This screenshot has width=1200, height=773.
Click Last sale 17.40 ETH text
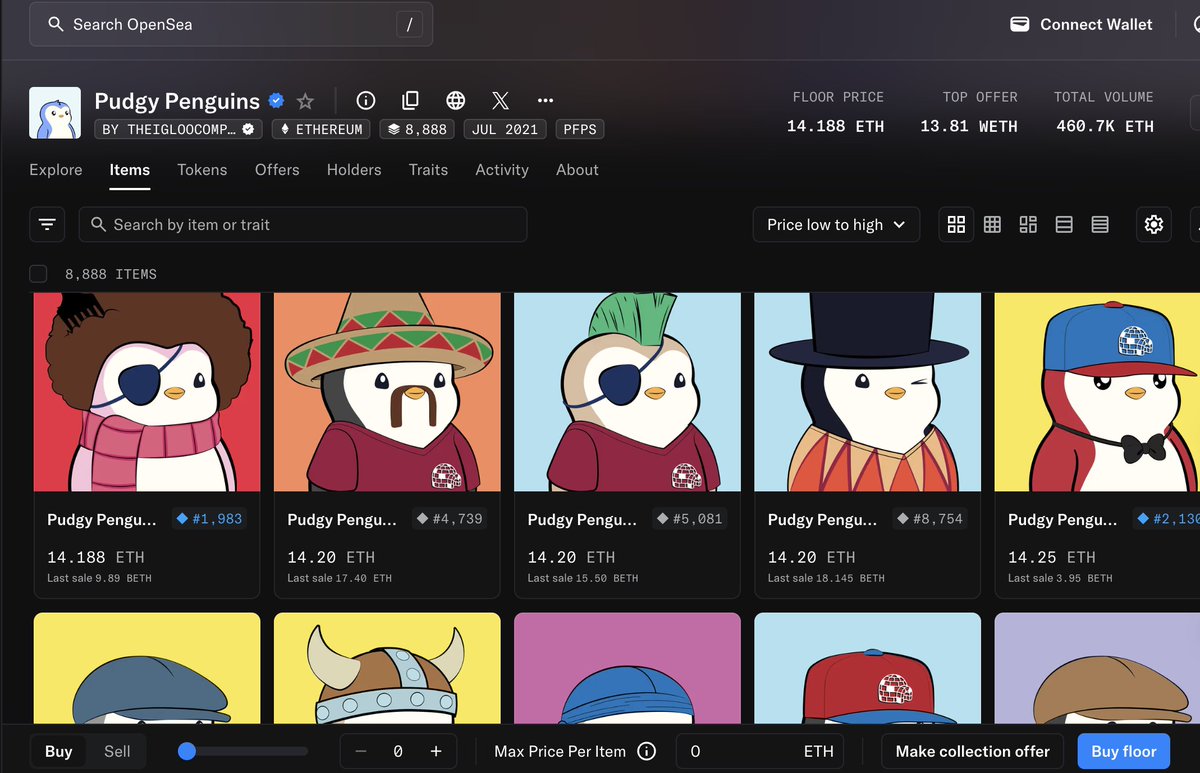point(340,578)
